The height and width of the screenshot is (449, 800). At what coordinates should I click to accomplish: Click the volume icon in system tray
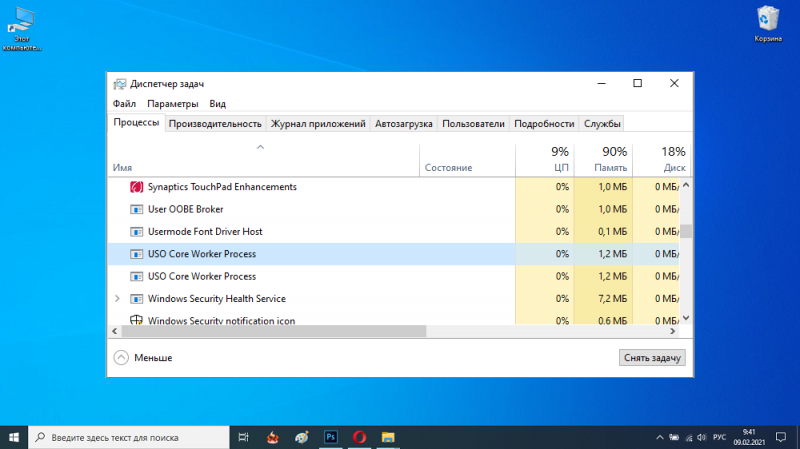coord(702,437)
